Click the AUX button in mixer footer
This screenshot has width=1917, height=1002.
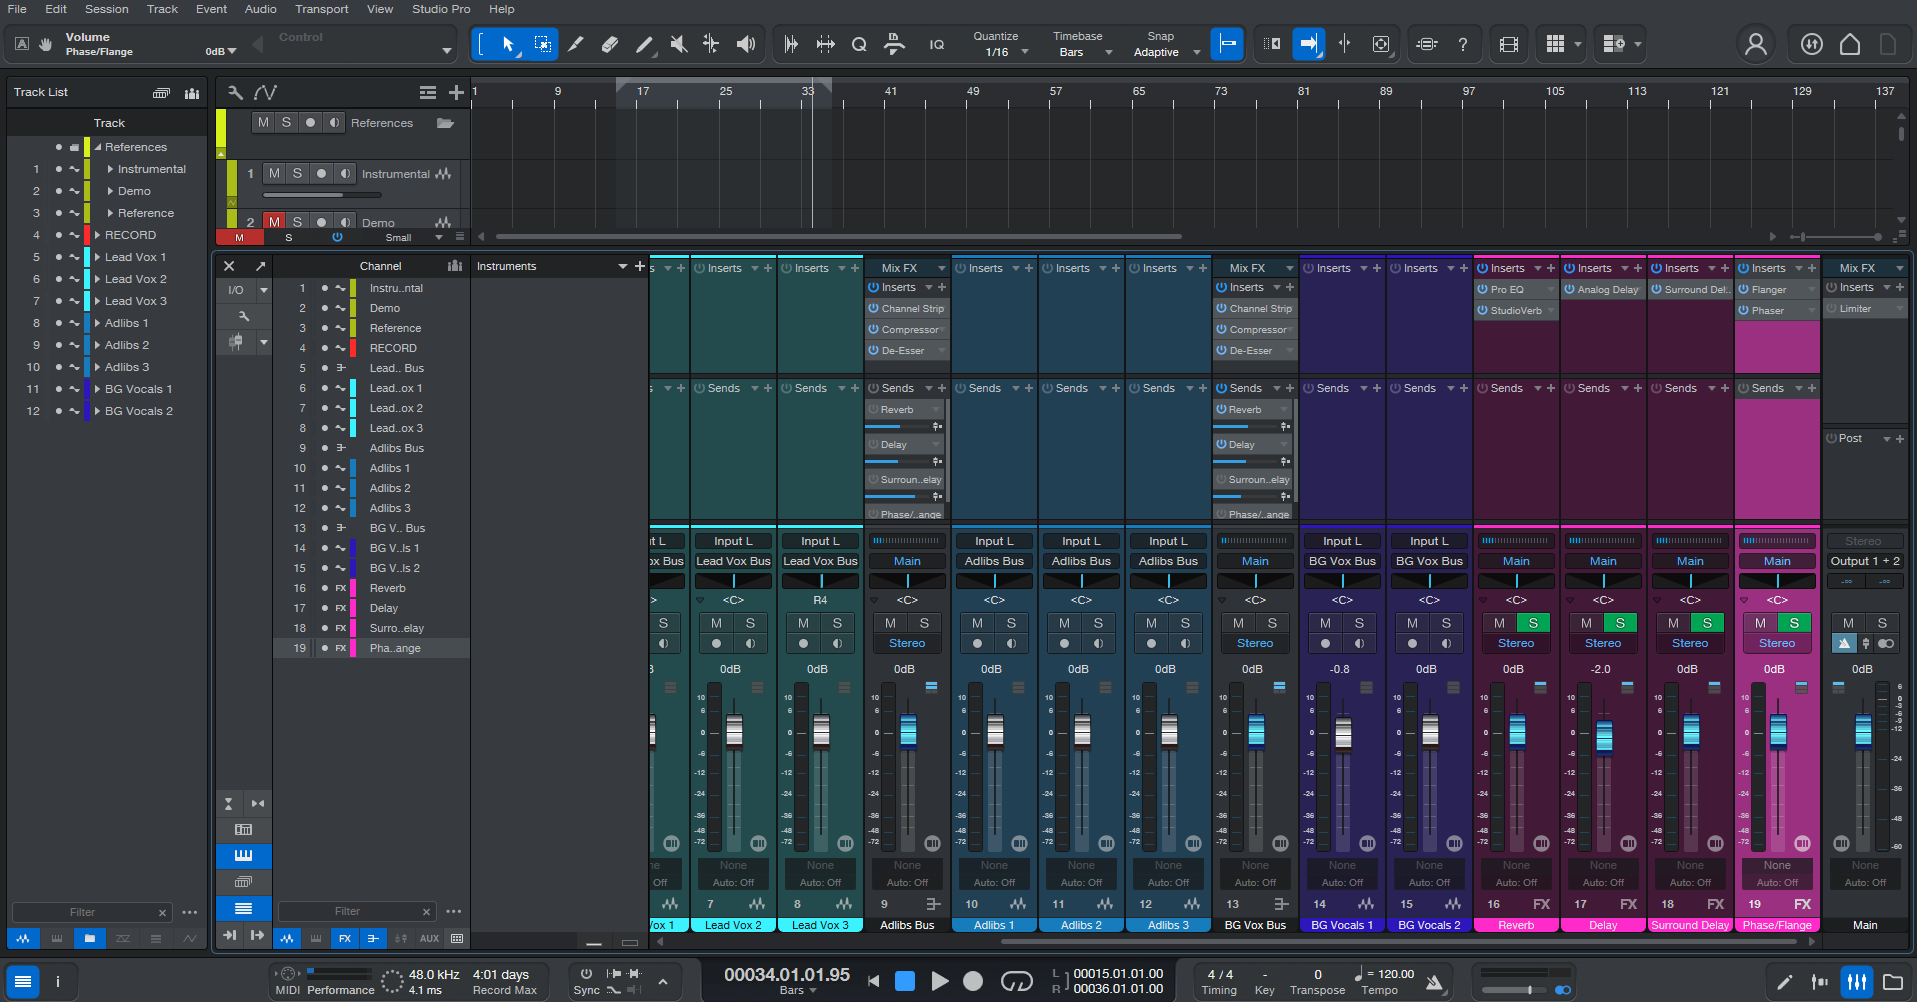[x=429, y=939]
